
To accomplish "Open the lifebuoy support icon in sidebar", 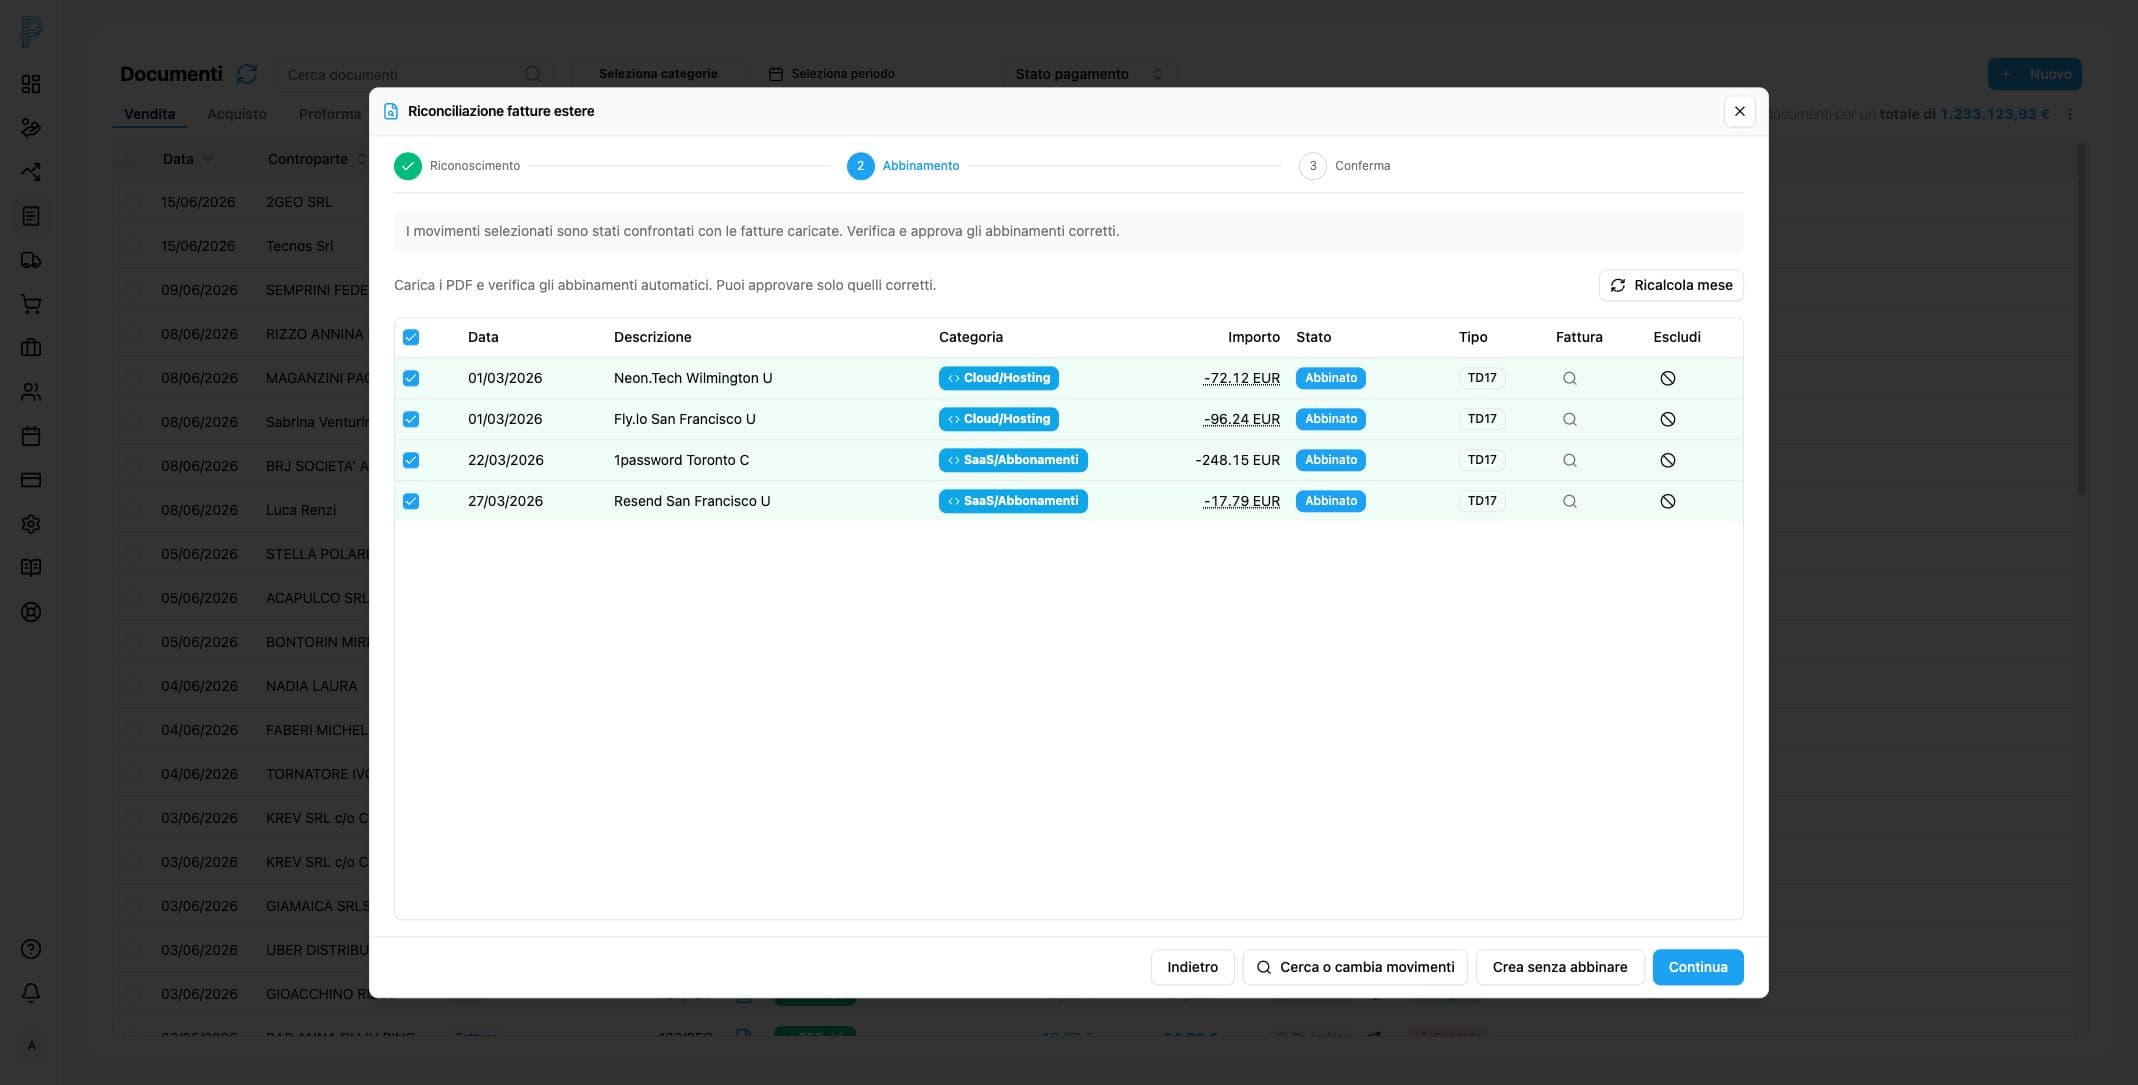I will point(31,612).
